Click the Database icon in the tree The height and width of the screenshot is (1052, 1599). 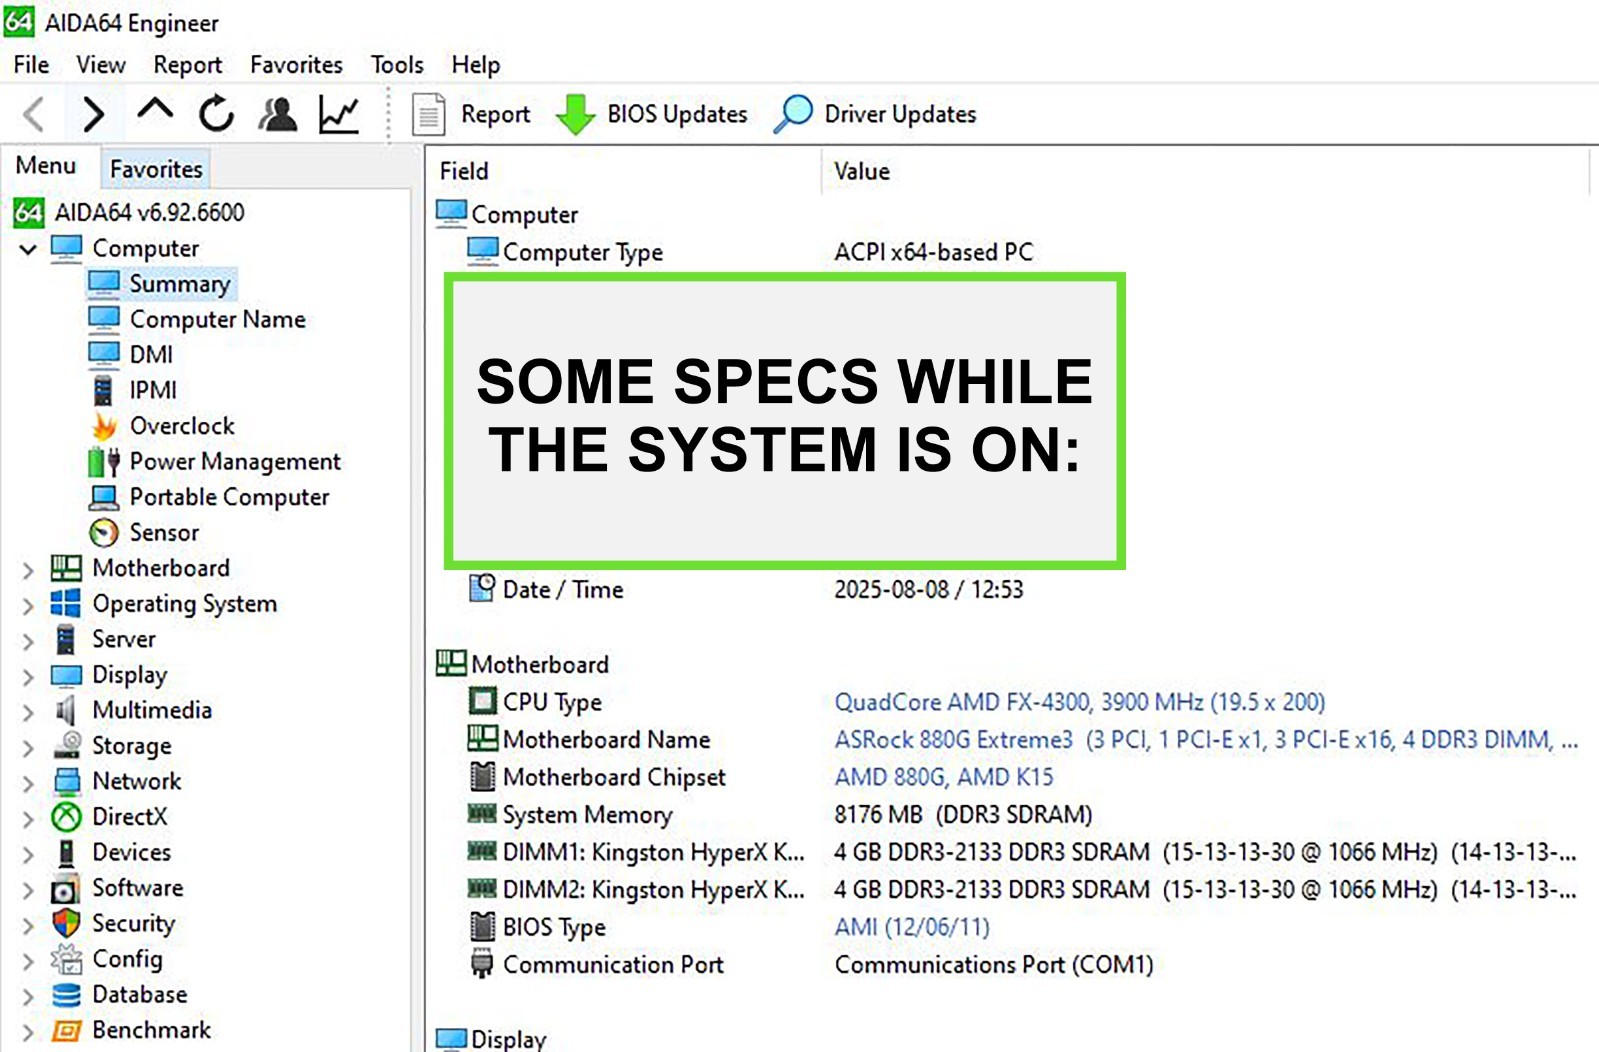66,995
